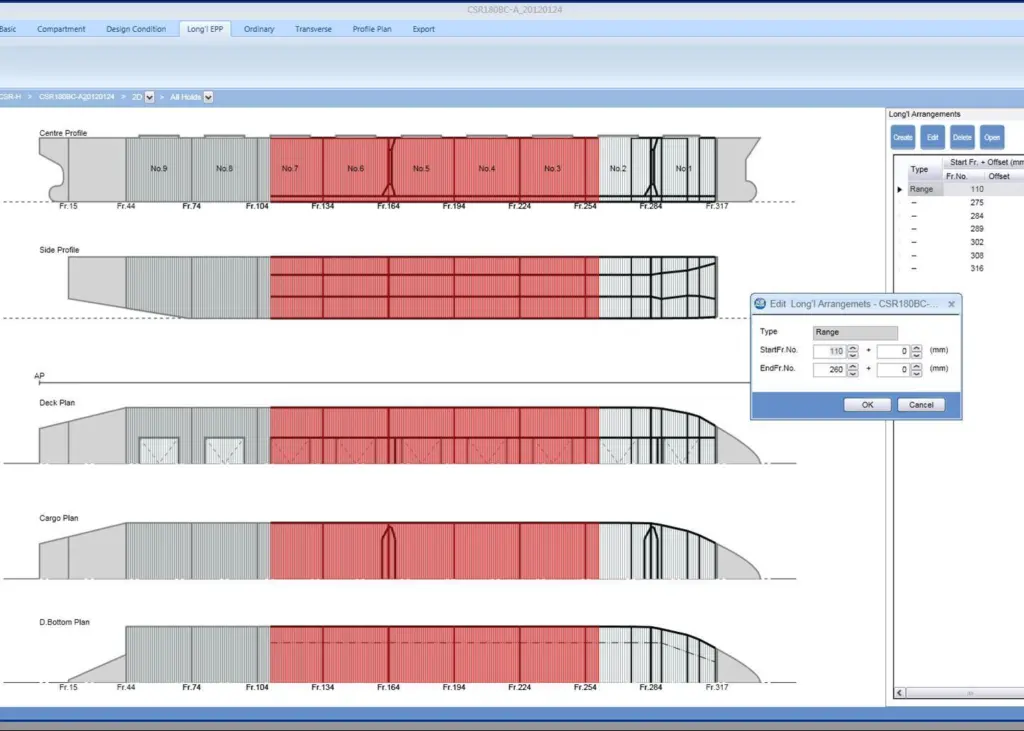Click the Long'l Arrangements panel title
This screenshot has width=1024, height=731.
click(924, 114)
